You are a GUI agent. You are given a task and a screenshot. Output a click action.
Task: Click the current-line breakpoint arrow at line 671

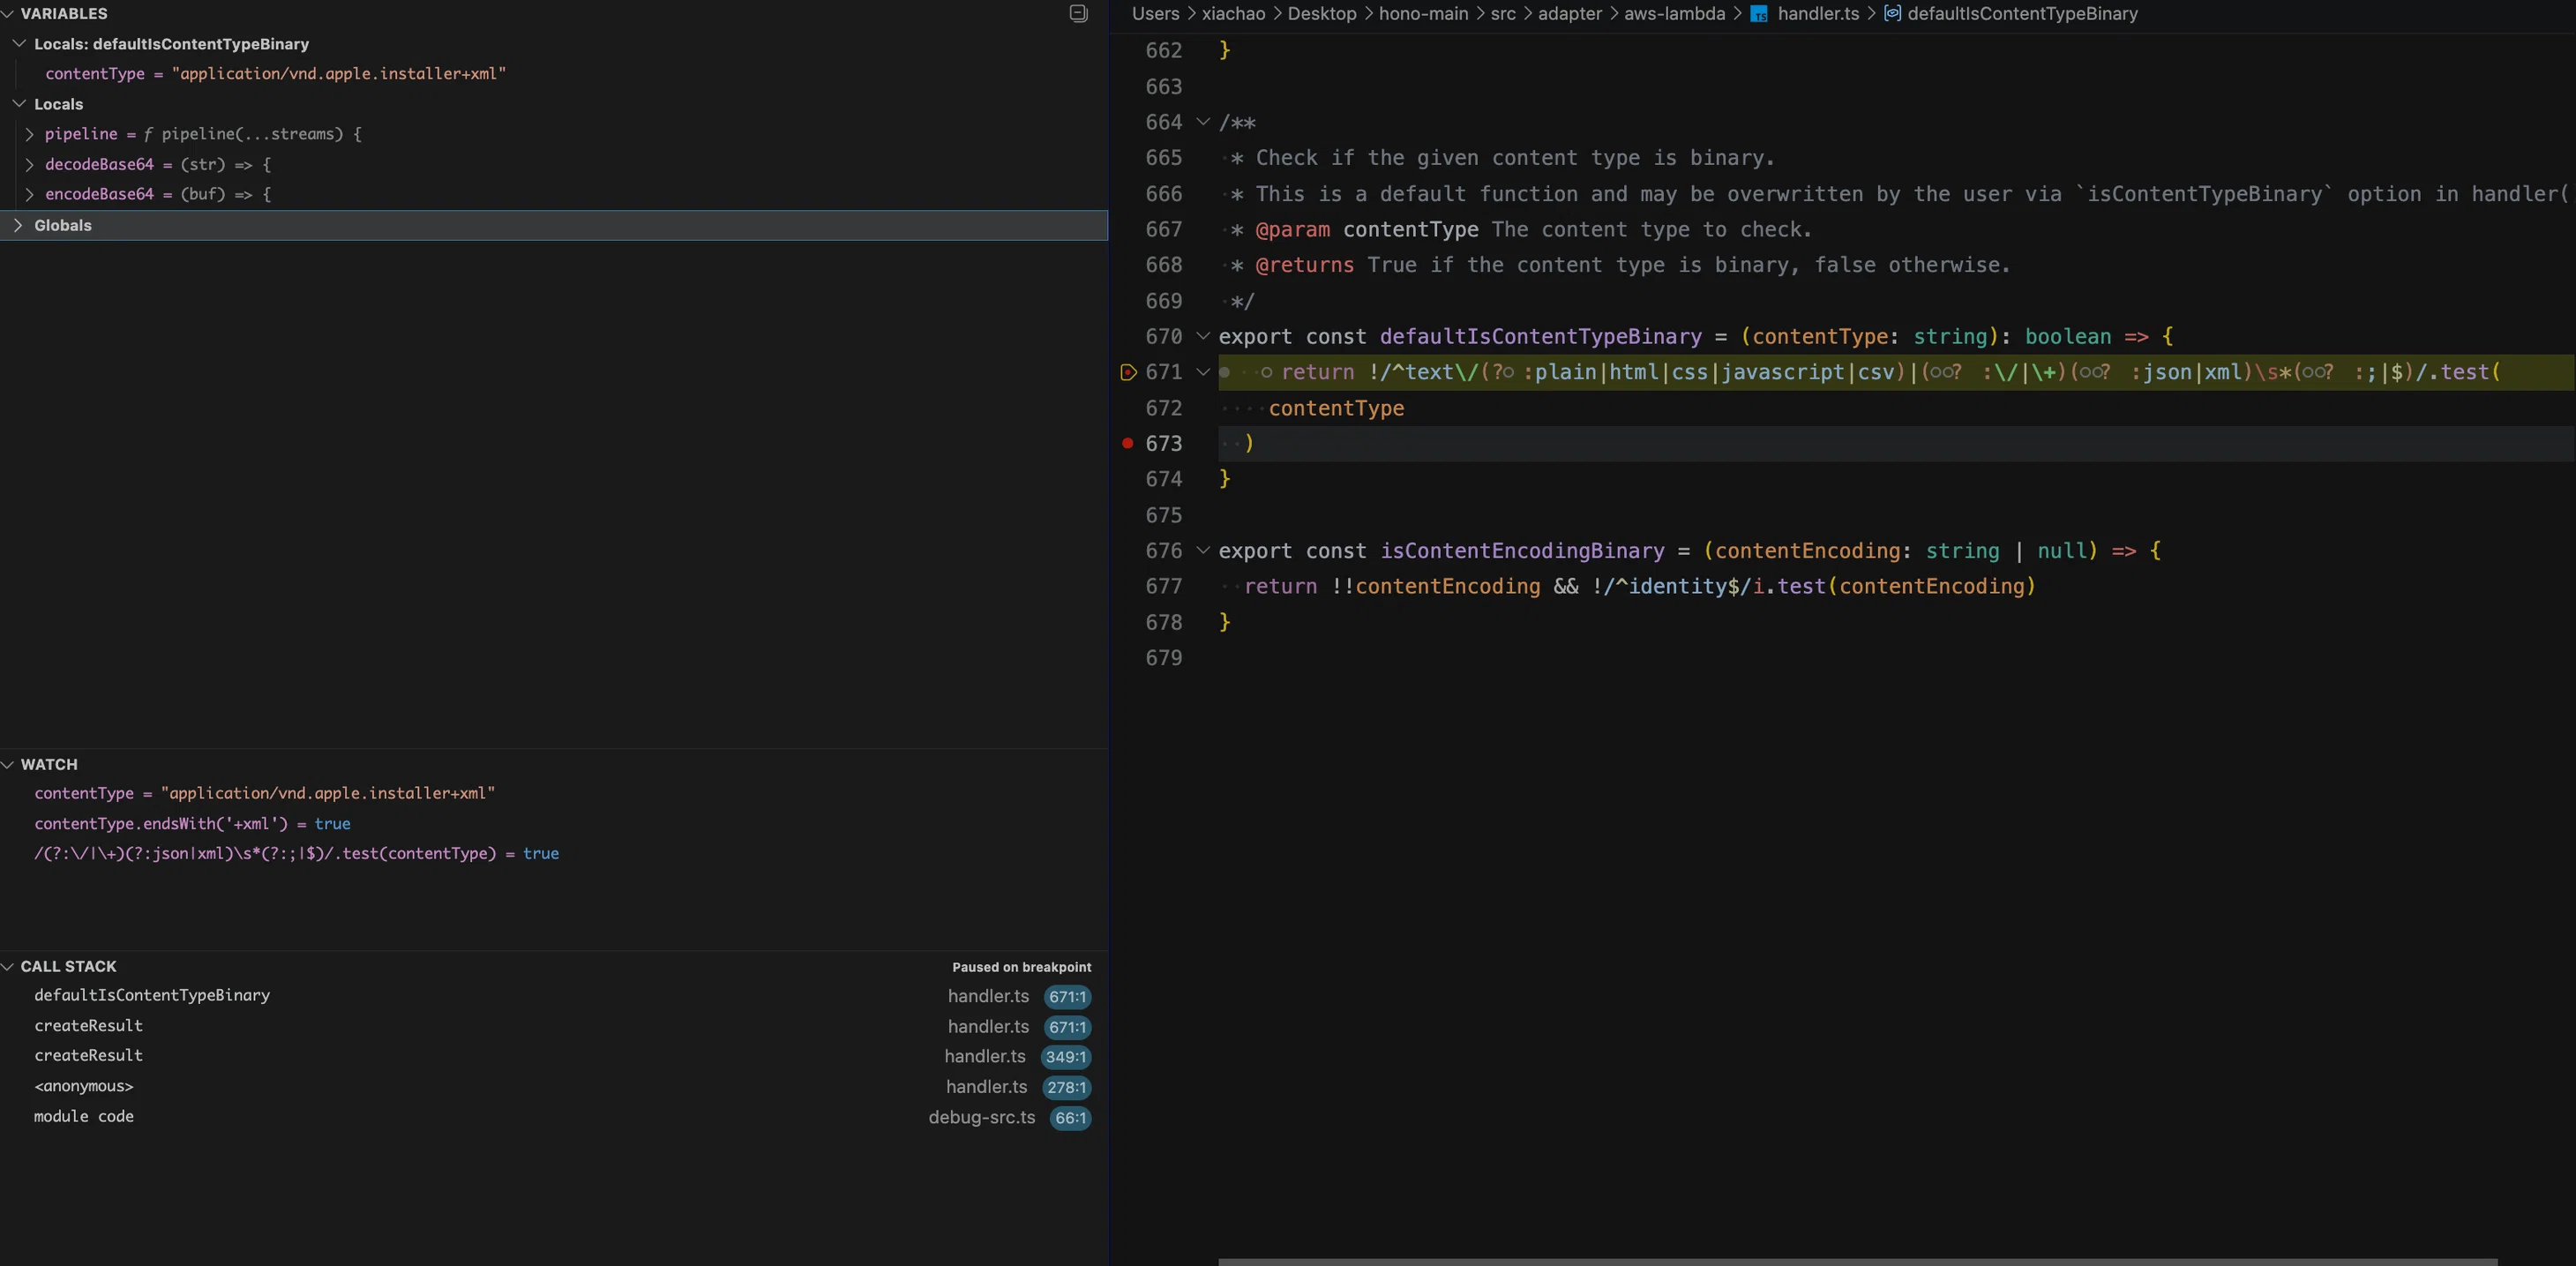[x=1128, y=372]
